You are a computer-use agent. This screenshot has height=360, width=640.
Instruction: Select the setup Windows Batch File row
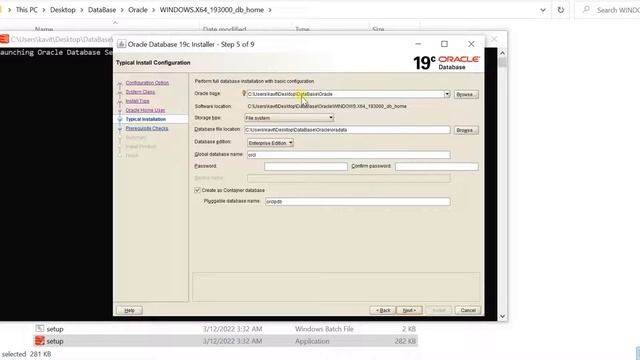point(225,329)
